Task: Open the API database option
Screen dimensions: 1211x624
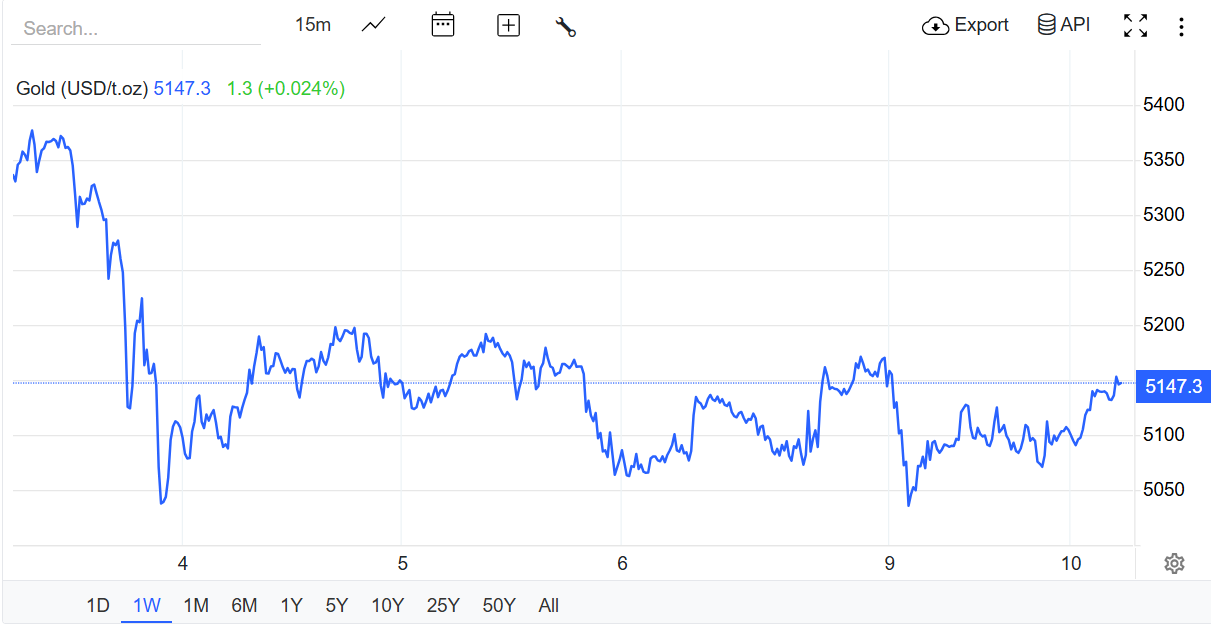Action: click(x=1064, y=25)
